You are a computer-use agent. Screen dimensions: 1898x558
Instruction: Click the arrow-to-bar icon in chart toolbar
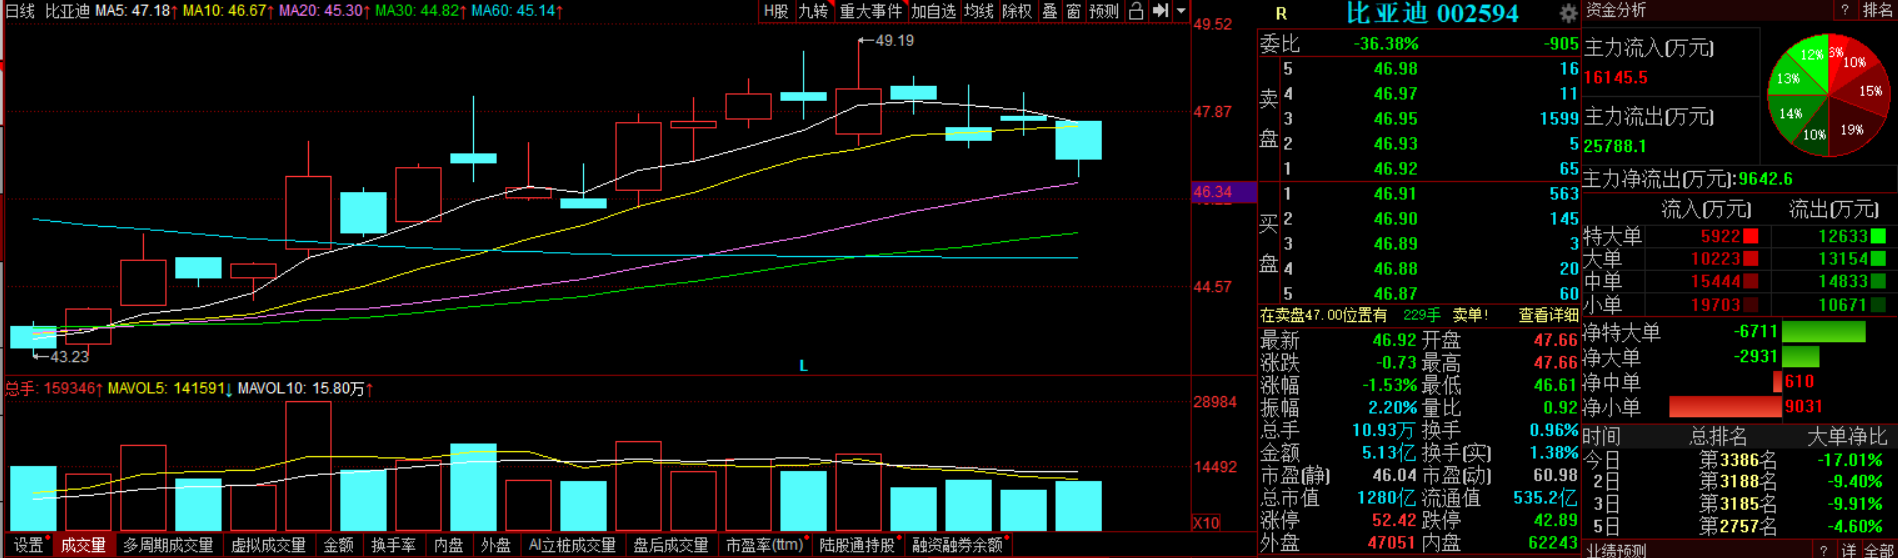coord(1160,11)
